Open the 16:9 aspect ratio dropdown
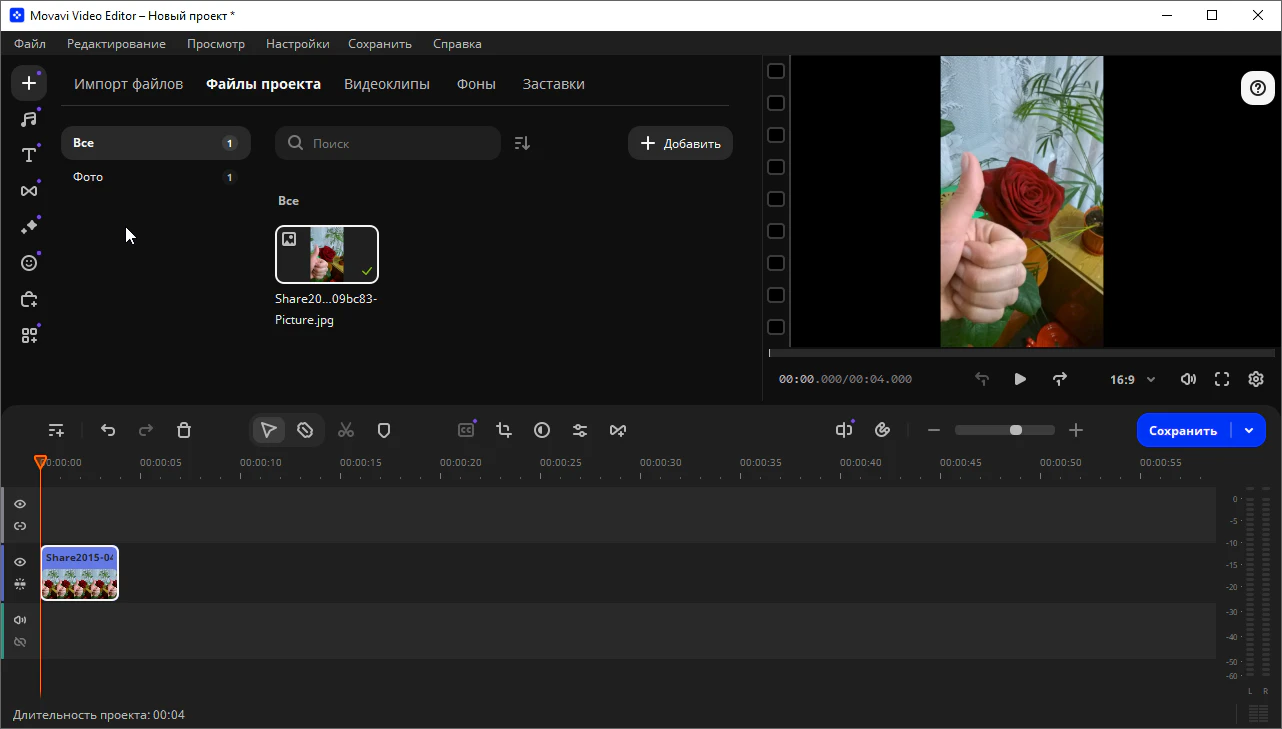Screen dimensions: 1282x729 coord(1132,380)
